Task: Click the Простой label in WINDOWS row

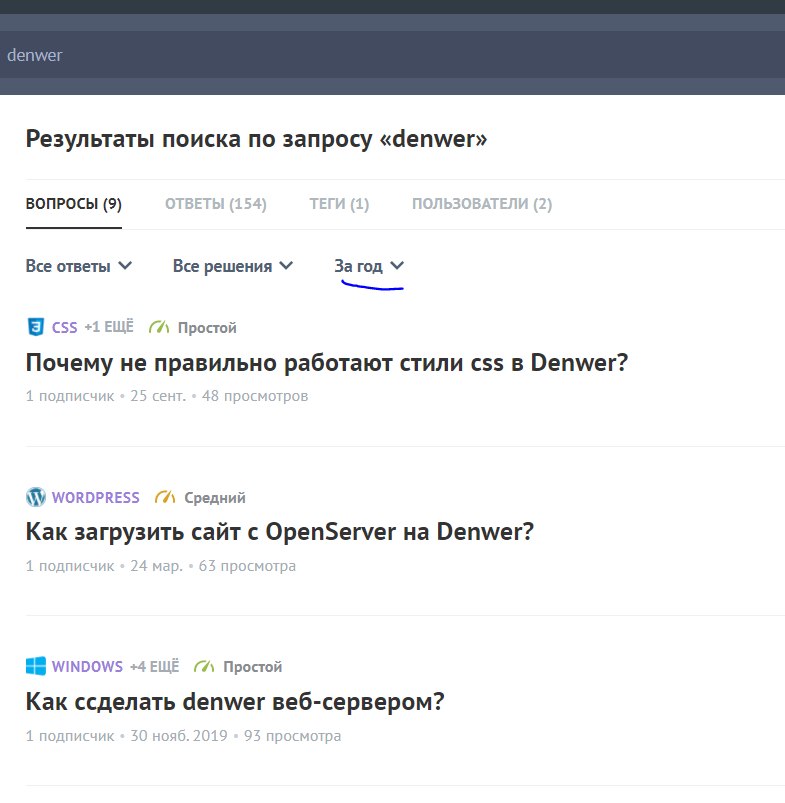Action: (x=252, y=667)
